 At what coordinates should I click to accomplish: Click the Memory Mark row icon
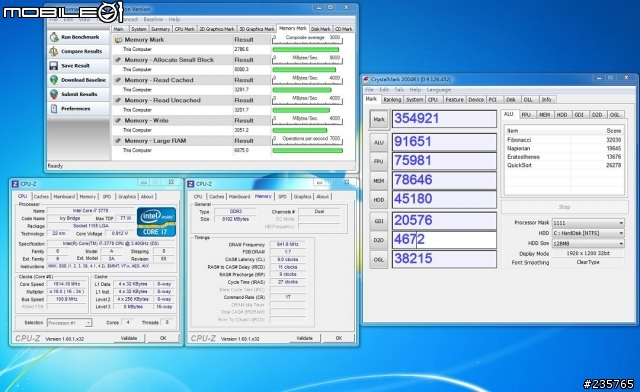pyautogui.click(x=118, y=40)
